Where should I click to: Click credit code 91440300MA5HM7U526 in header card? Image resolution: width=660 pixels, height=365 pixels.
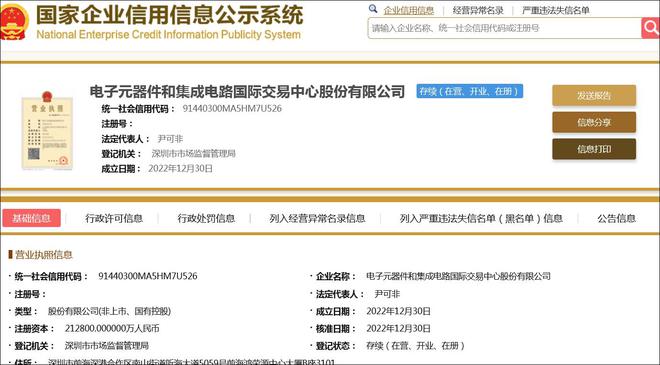(x=232, y=108)
